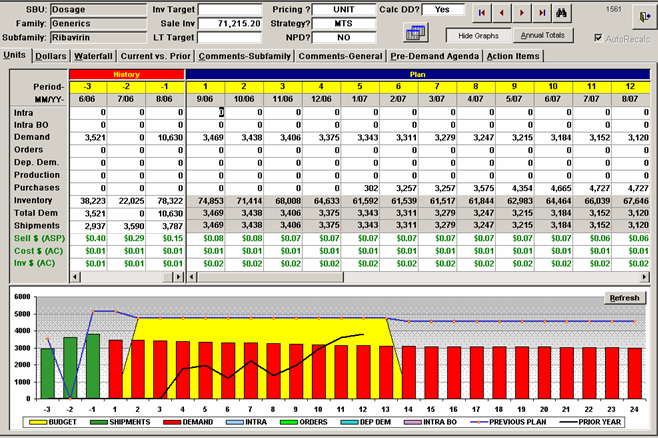Go to first record navigation icon
The image size is (658, 438).
482,13
